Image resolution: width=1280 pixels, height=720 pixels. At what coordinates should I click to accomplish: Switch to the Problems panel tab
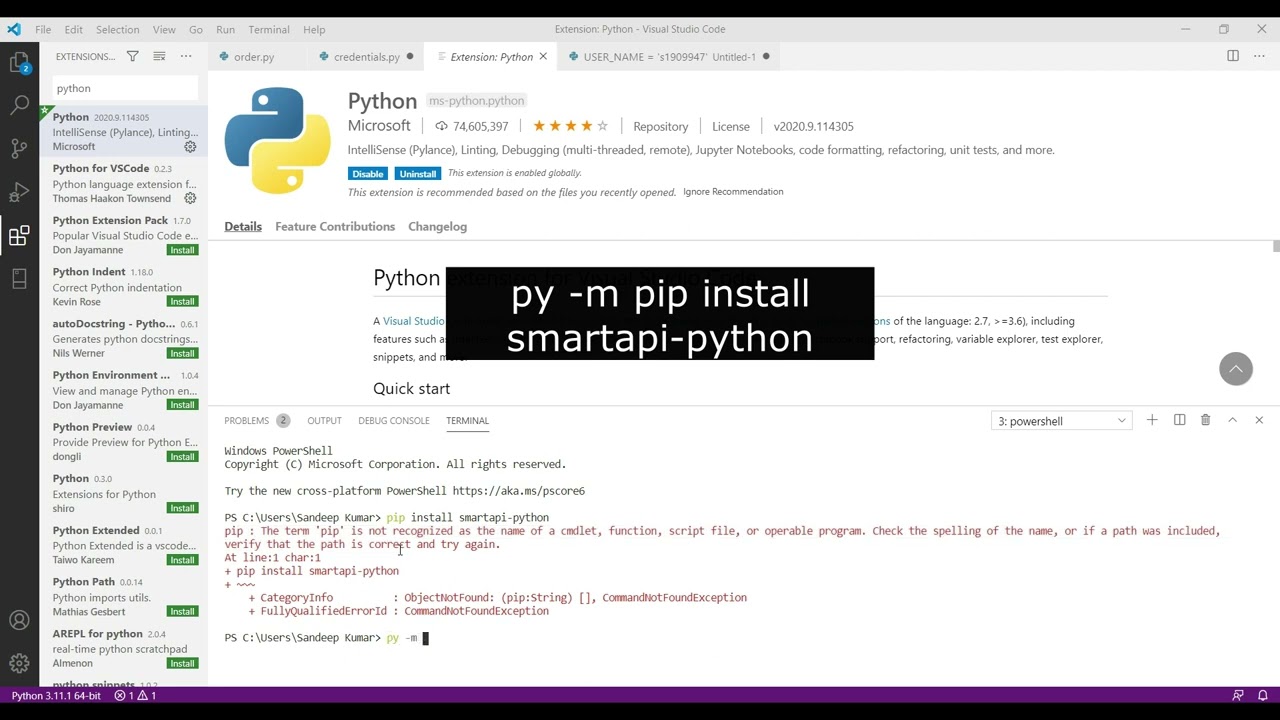[x=256, y=421]
